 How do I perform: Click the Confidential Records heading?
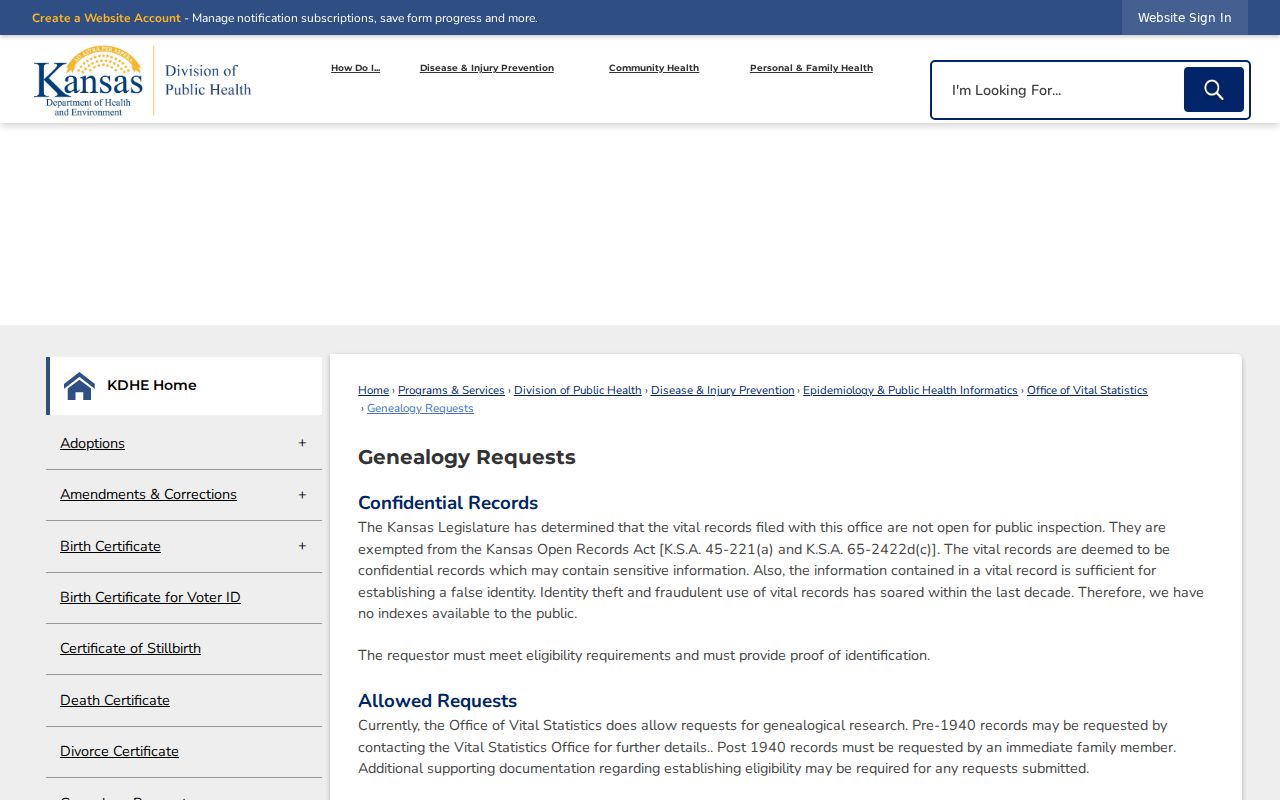point(448,503)
